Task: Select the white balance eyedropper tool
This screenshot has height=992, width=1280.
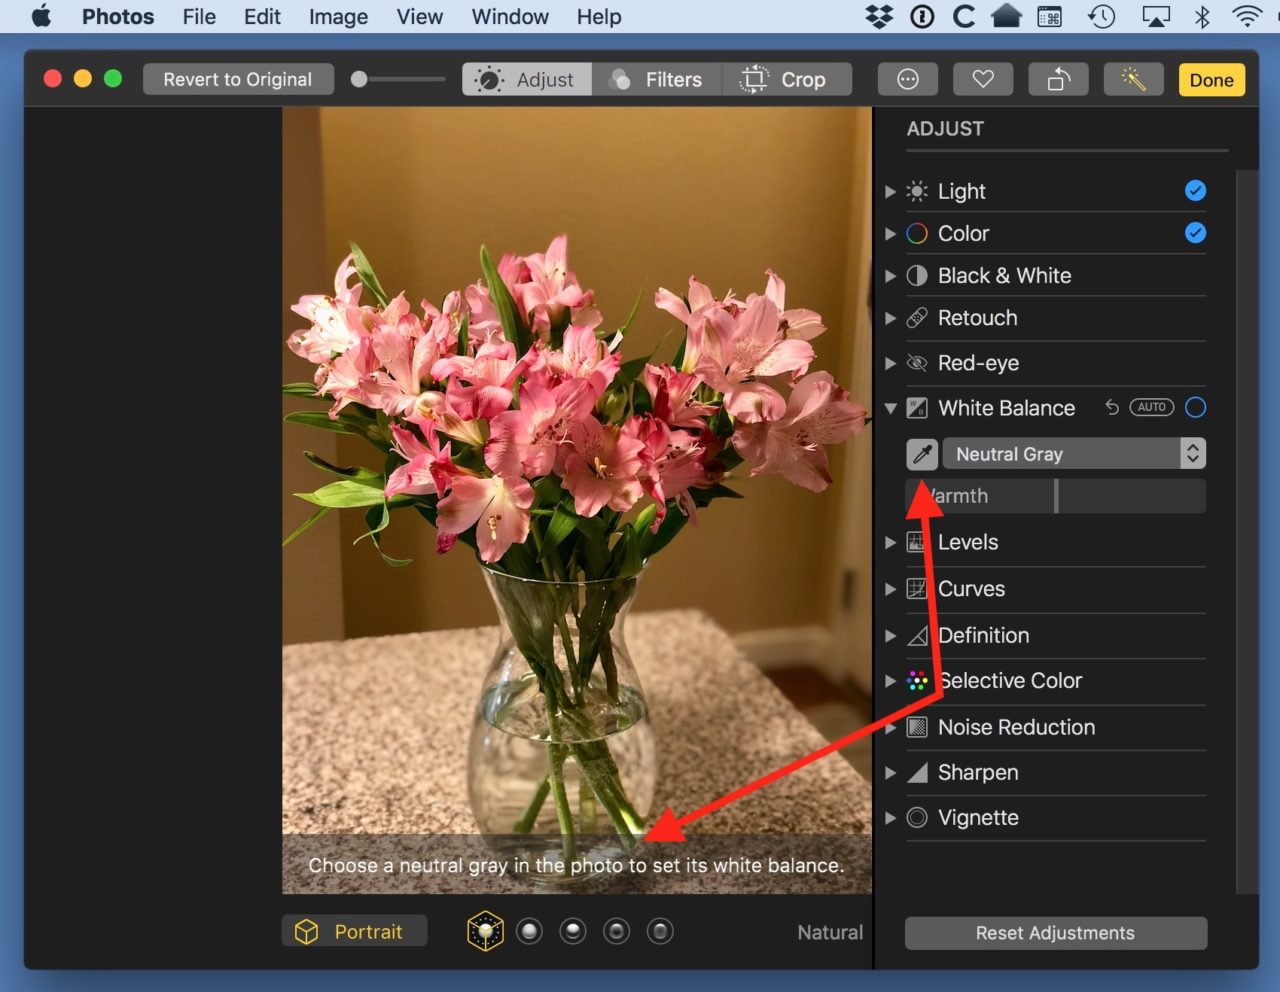Action: point(922,454)
